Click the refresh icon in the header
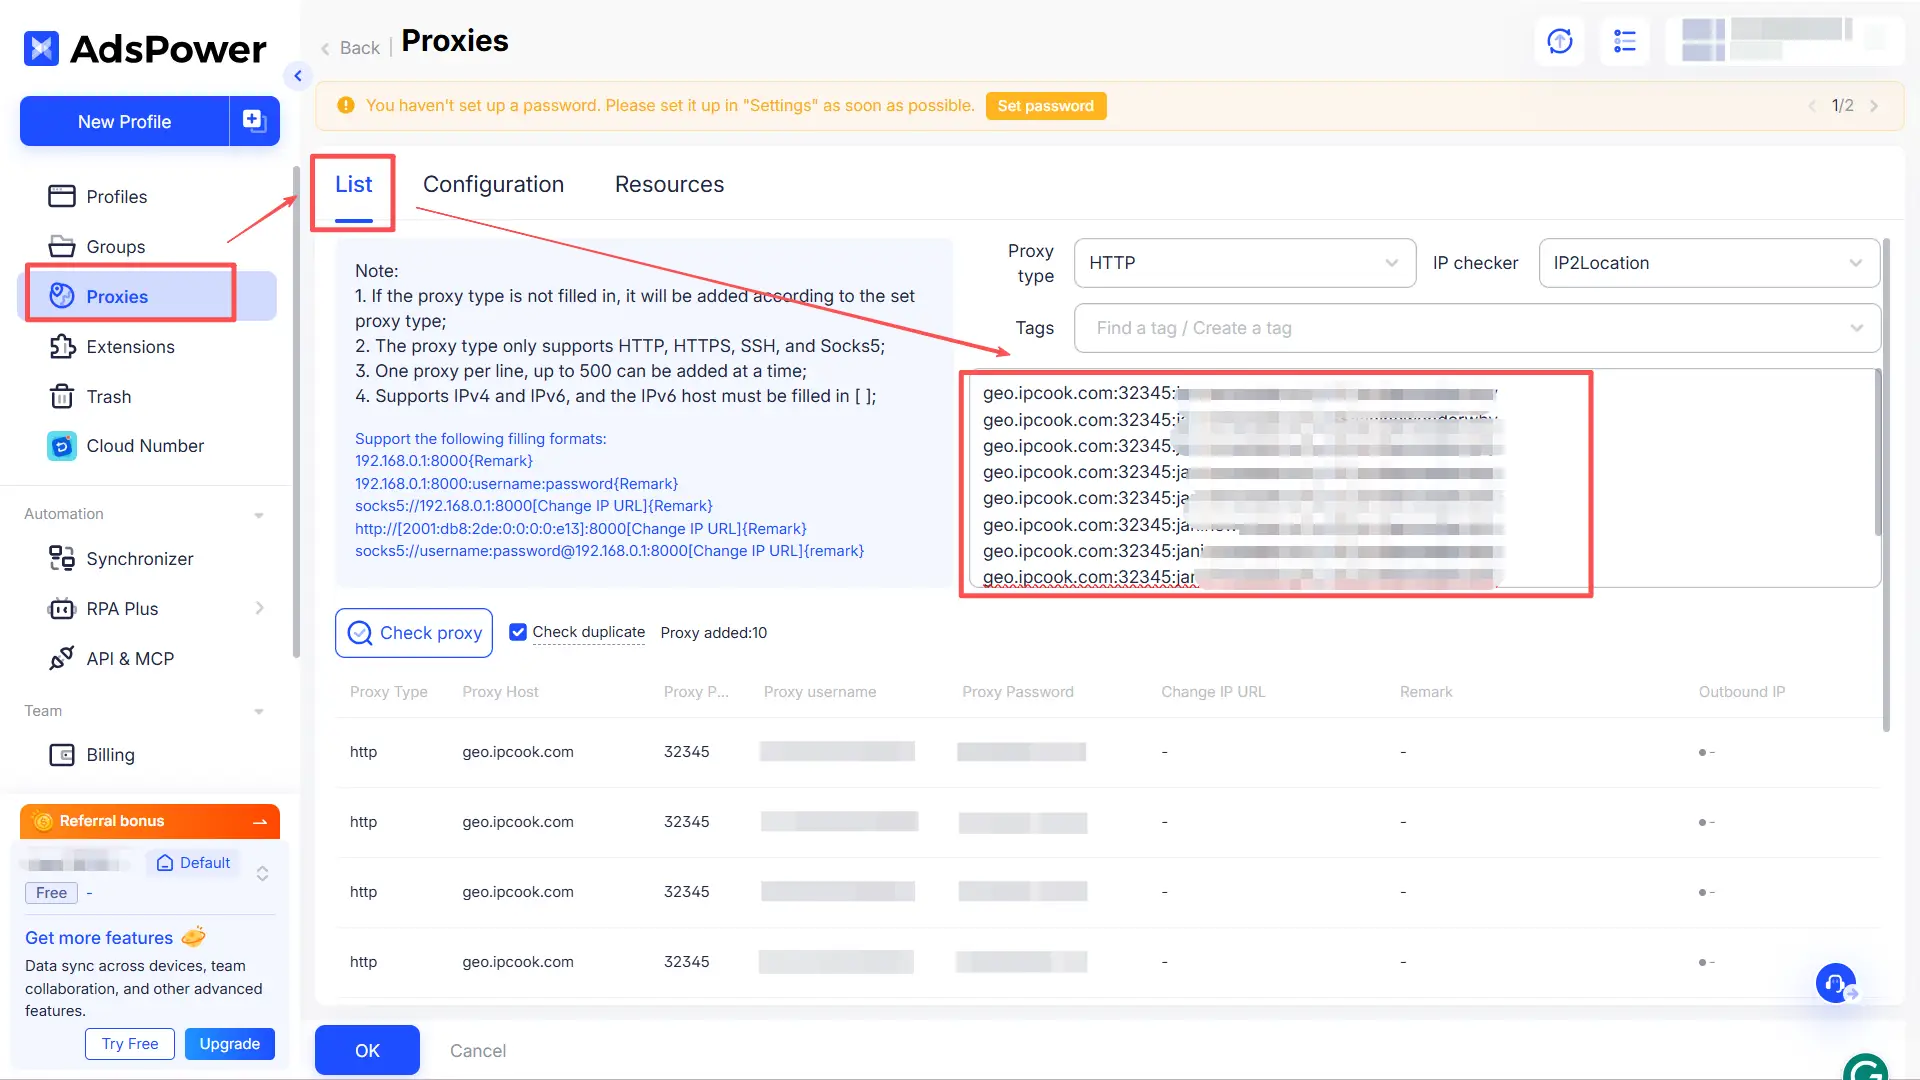Image resolution: width=1920 pixels, height=1080 pixels. coord(1559,41)
